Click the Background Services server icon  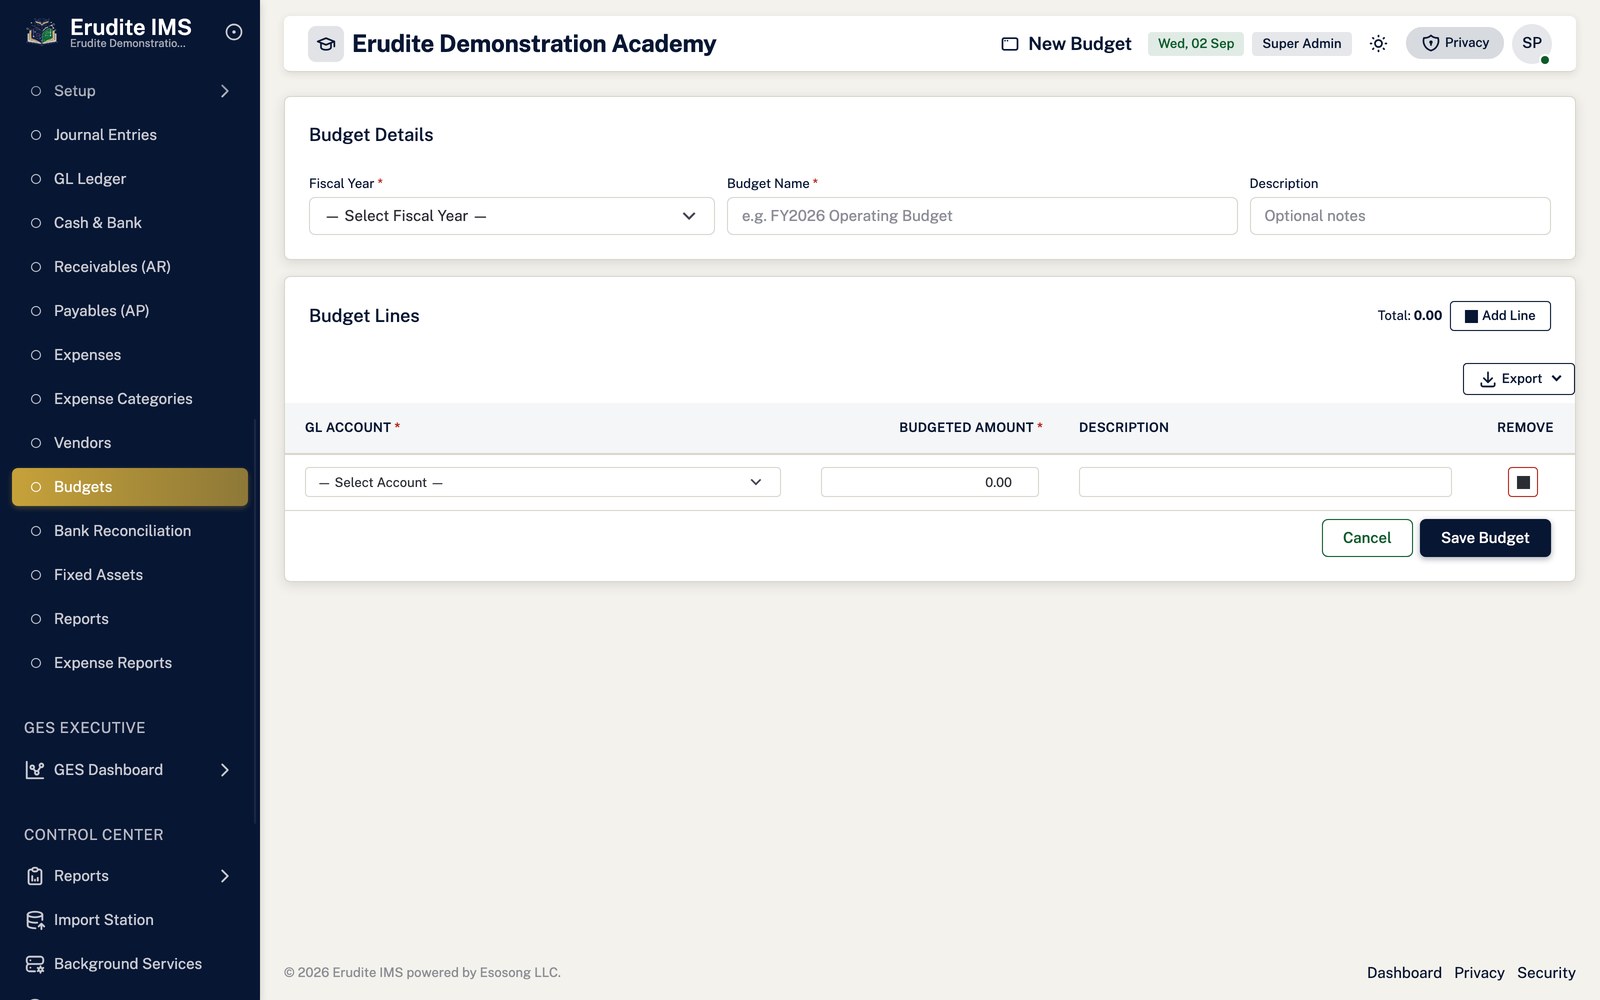point(35,964)
